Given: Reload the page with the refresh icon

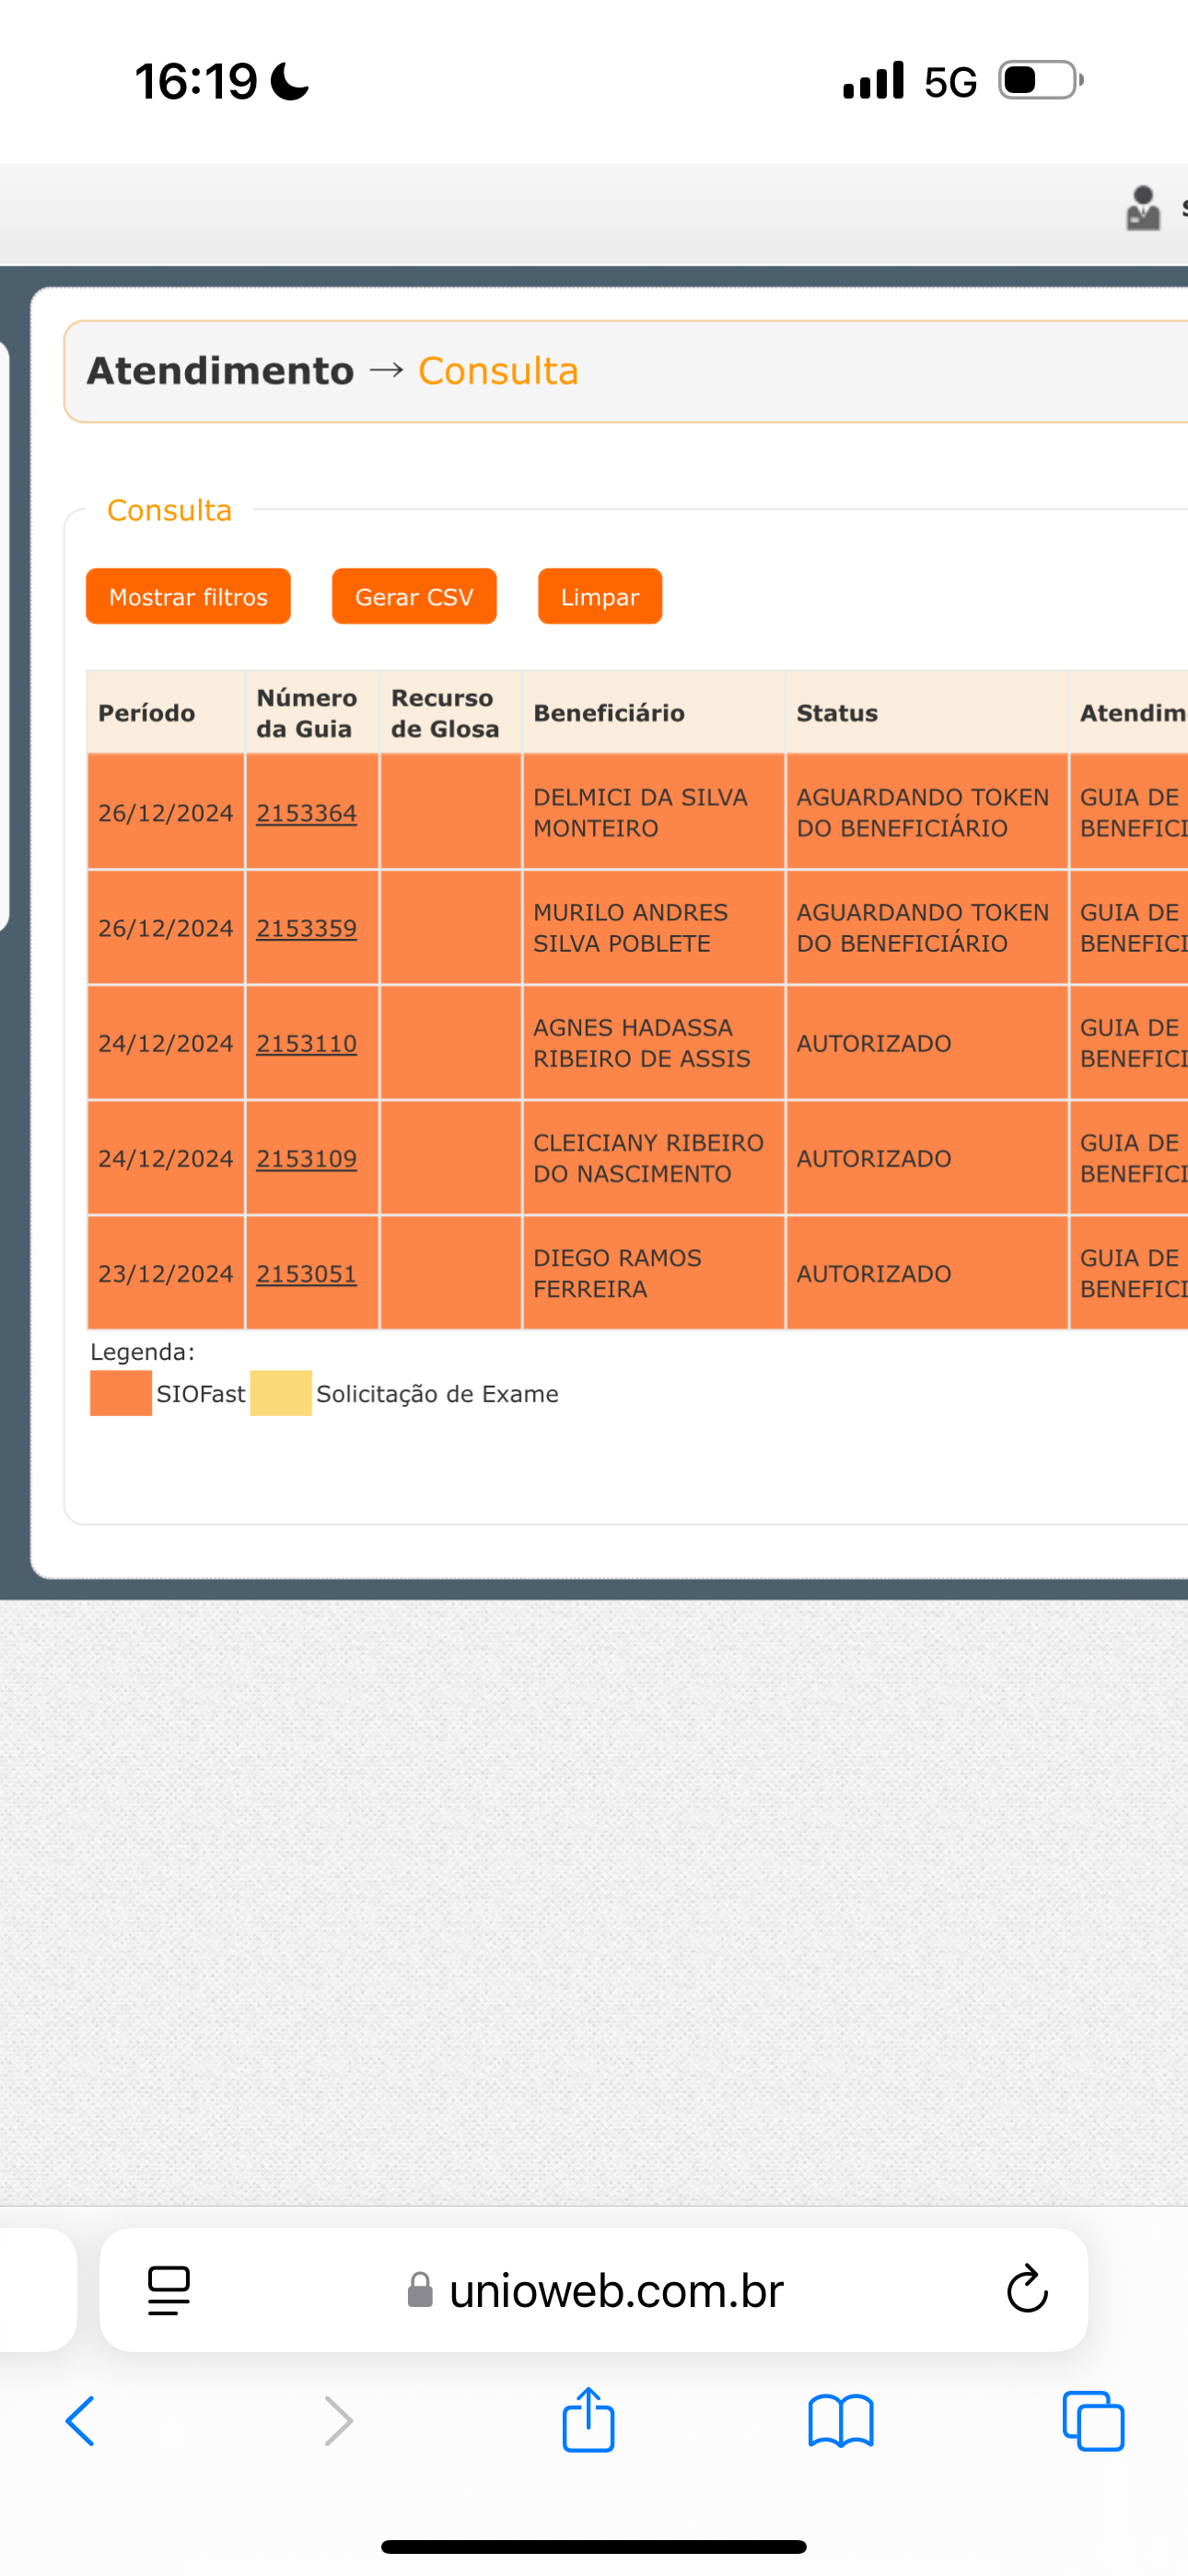Looking at the screenshot, I should tap(1027, 2289).
